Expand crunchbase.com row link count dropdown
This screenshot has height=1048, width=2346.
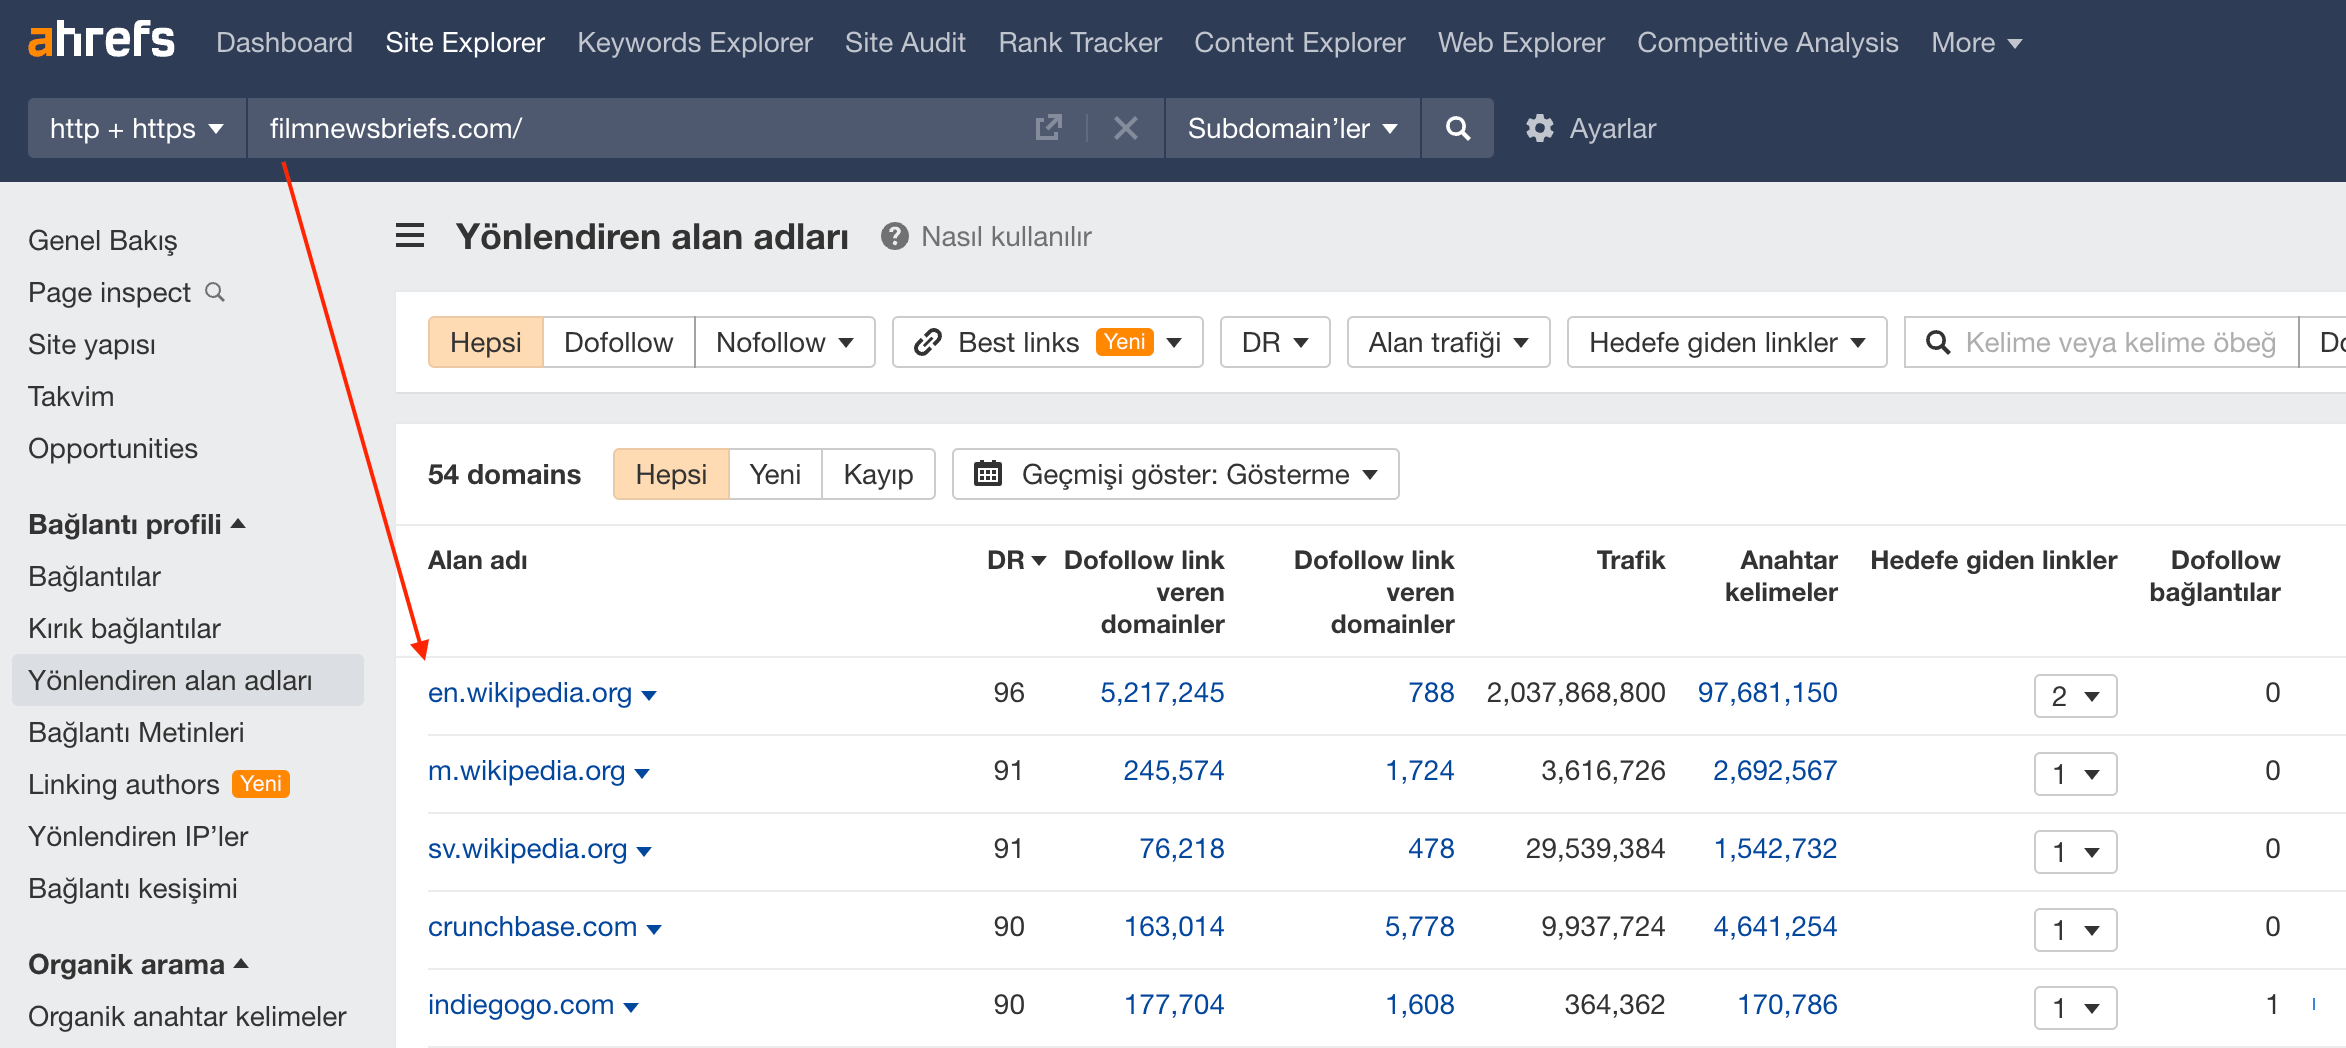(2076, 930)
